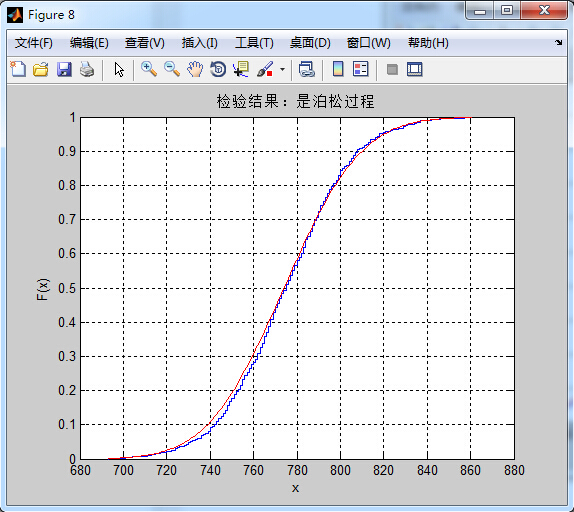
Task: Select the Rotate 3D tool
Action: tap(218, 69)
